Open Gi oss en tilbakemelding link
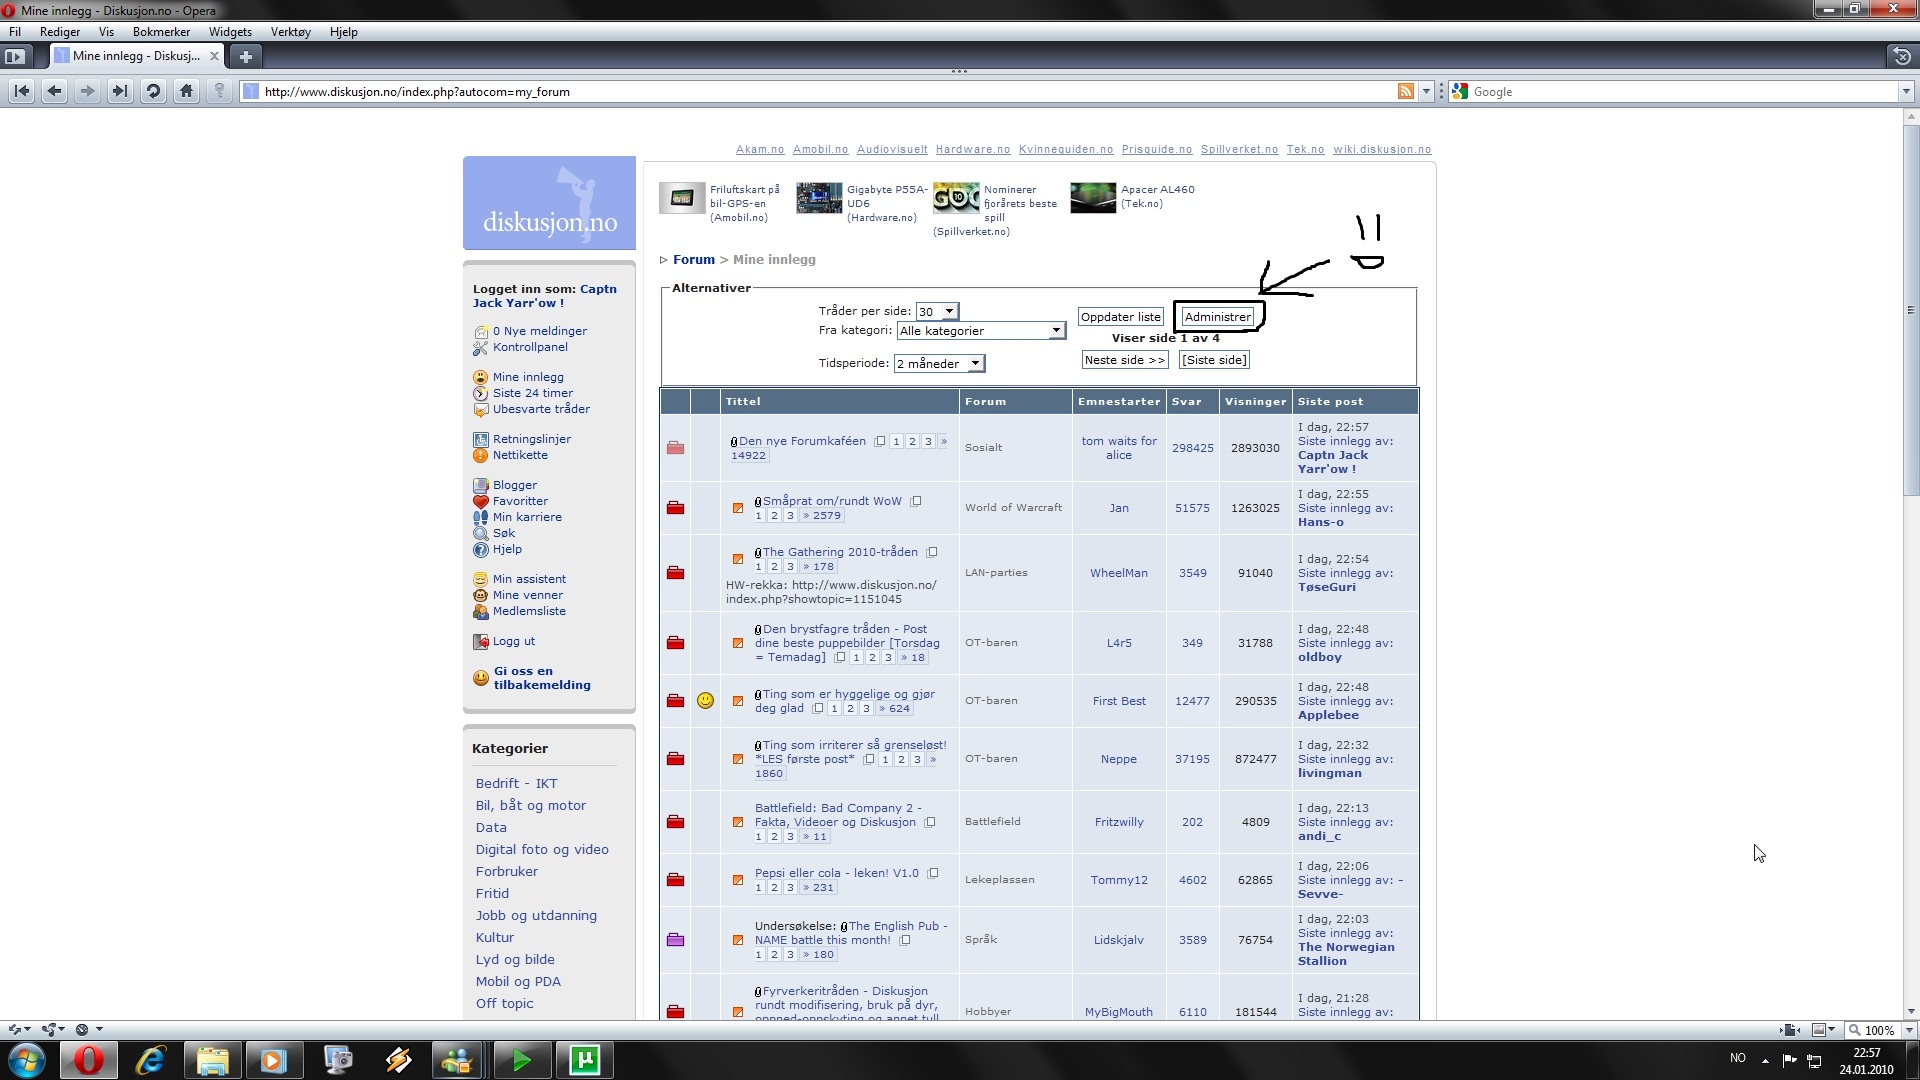The width and height of the screenshot is (1920, 1080). [542, 679]
